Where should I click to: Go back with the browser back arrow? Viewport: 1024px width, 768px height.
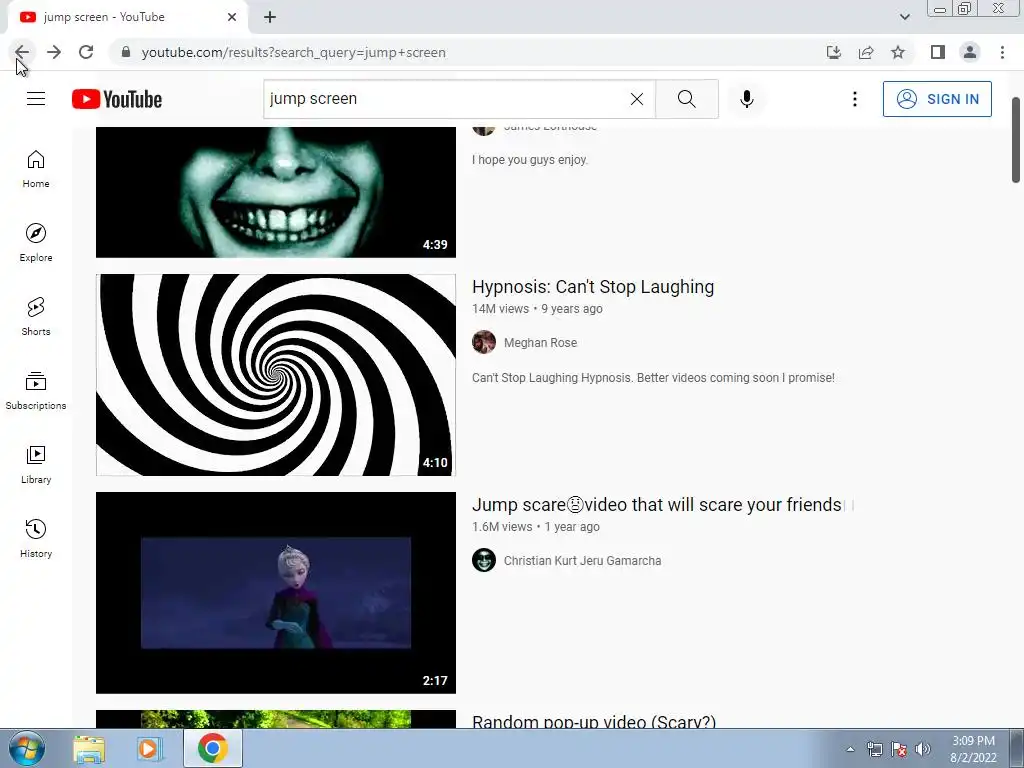pos(22,52)
